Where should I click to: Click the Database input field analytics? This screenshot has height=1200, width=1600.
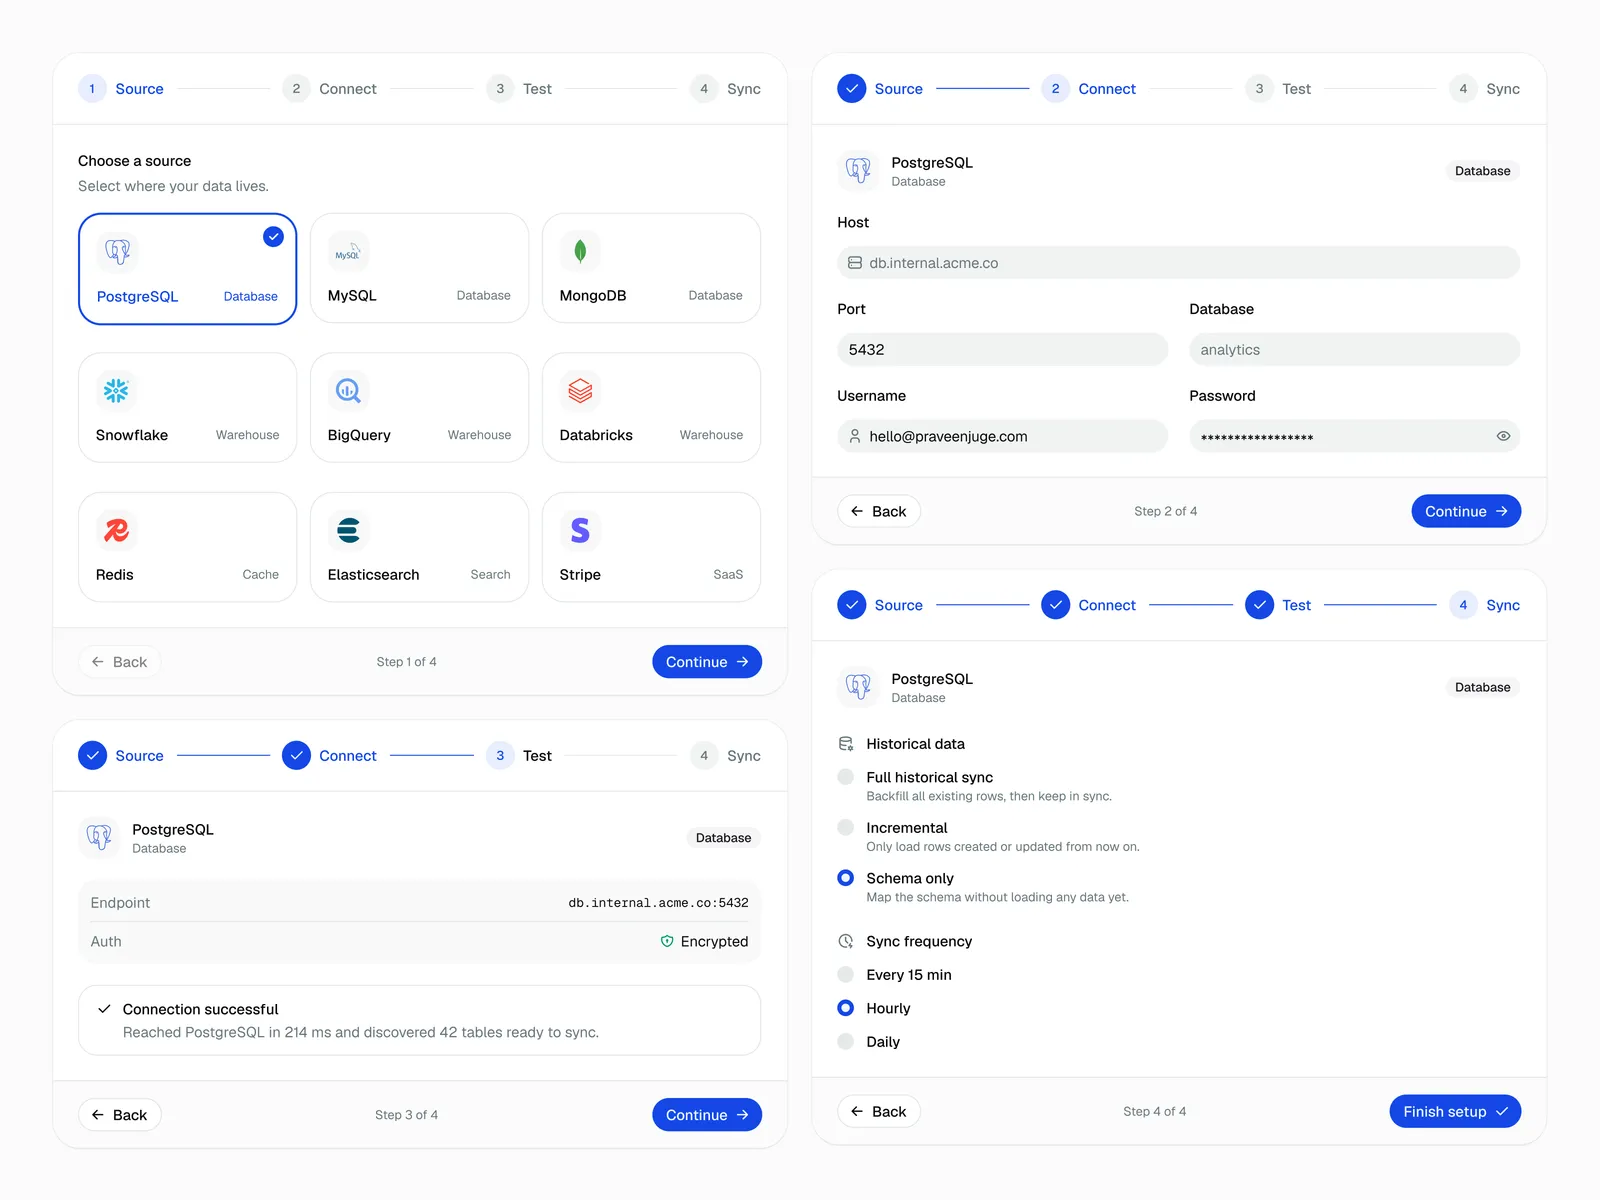click(1354, 349)
